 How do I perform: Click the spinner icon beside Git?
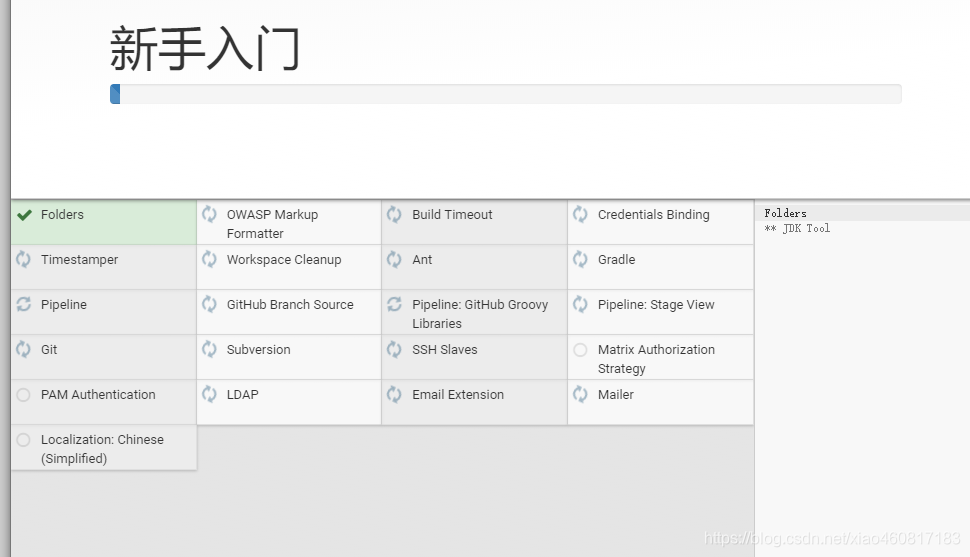click(24, 349)
